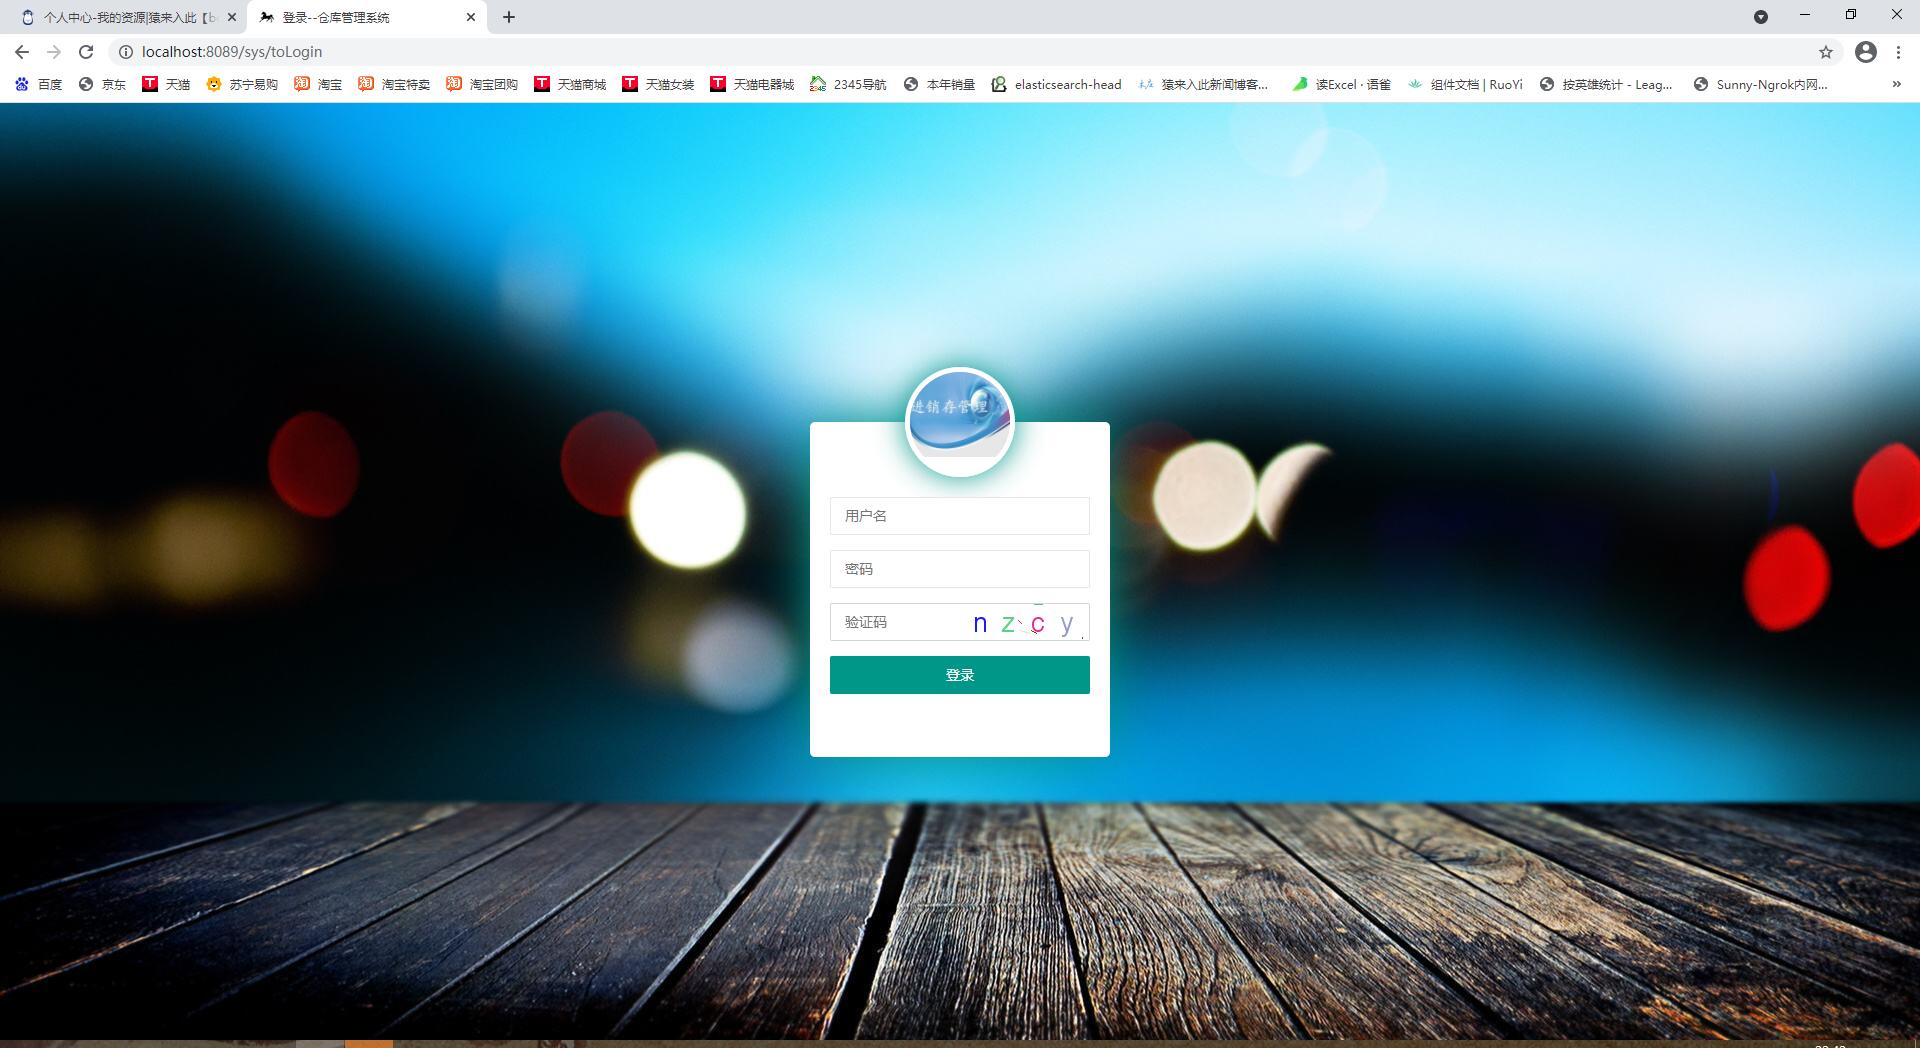1920x1048 pixels.
Task: Click the site info icon in the address bar
Action: click(x=126, y=52)
